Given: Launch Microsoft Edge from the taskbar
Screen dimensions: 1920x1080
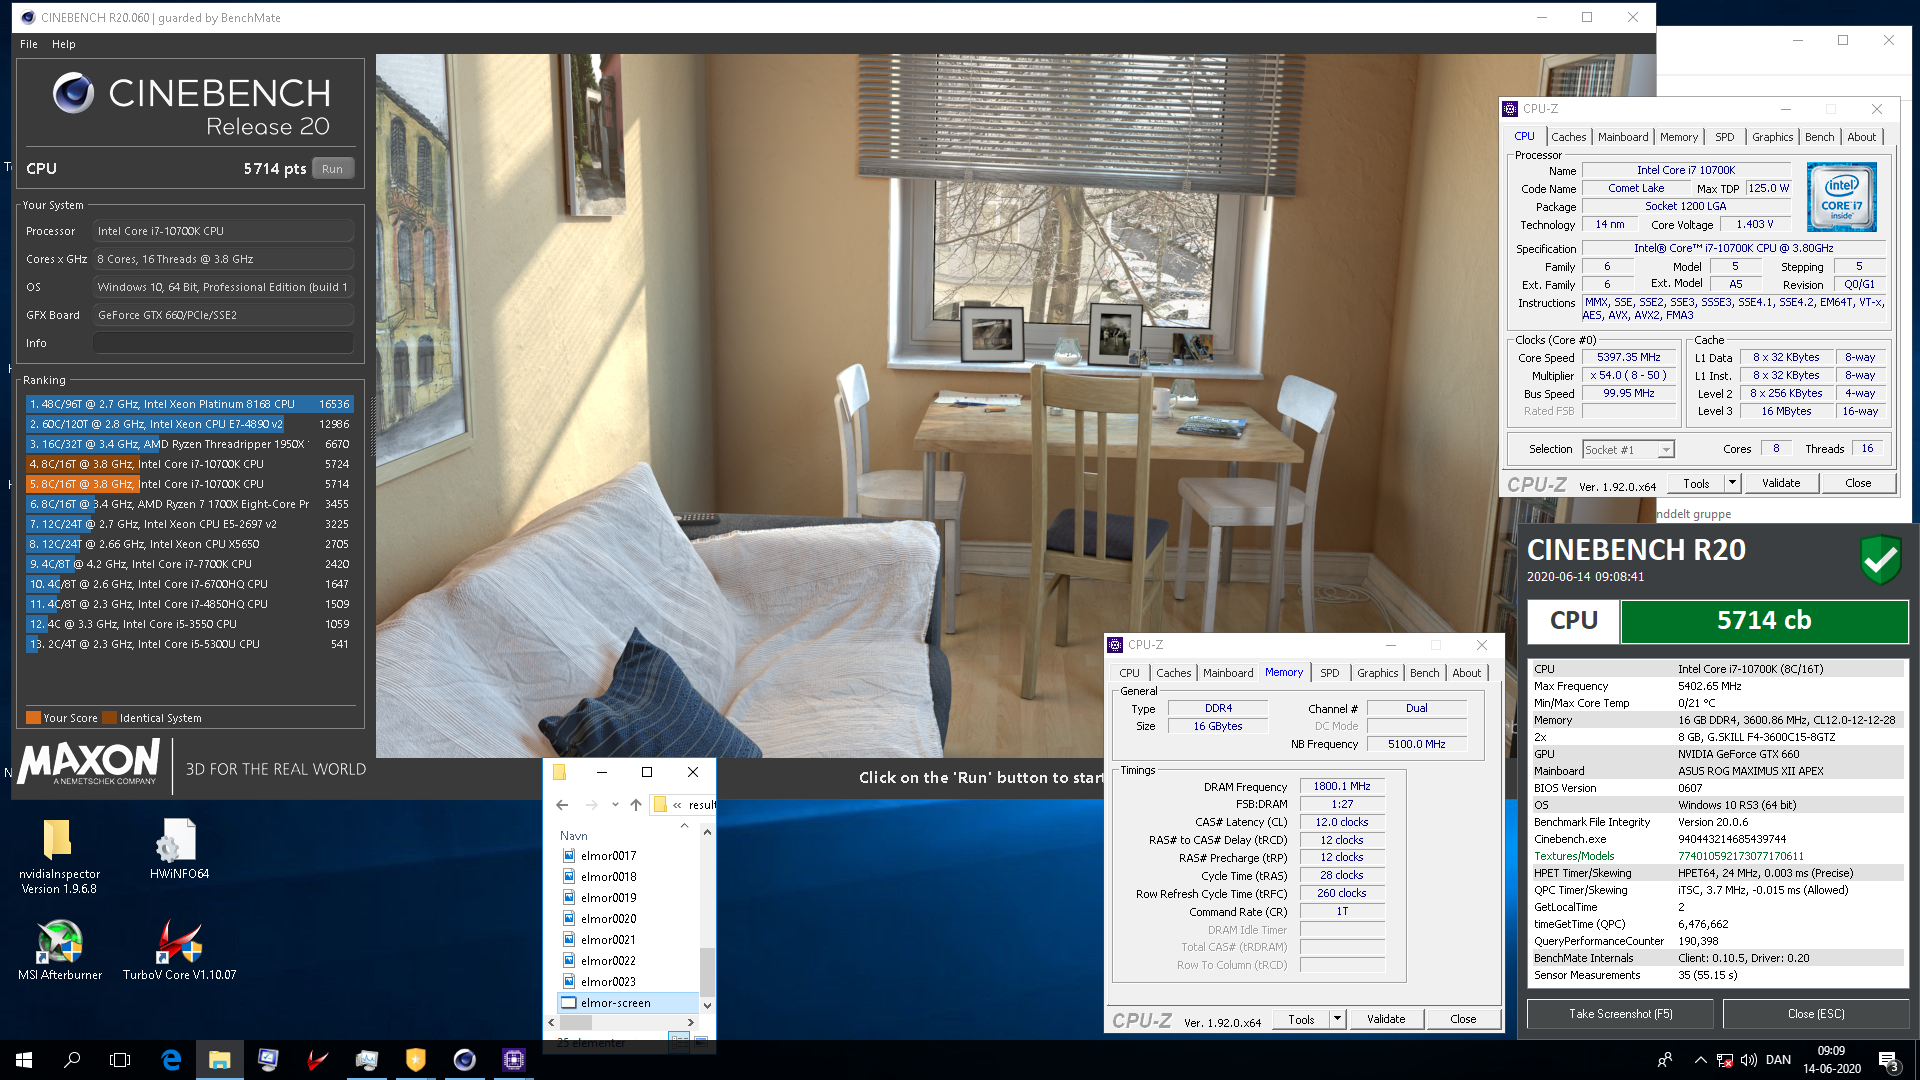Looking at the screenshot, I should click(x=171, y=1060).
